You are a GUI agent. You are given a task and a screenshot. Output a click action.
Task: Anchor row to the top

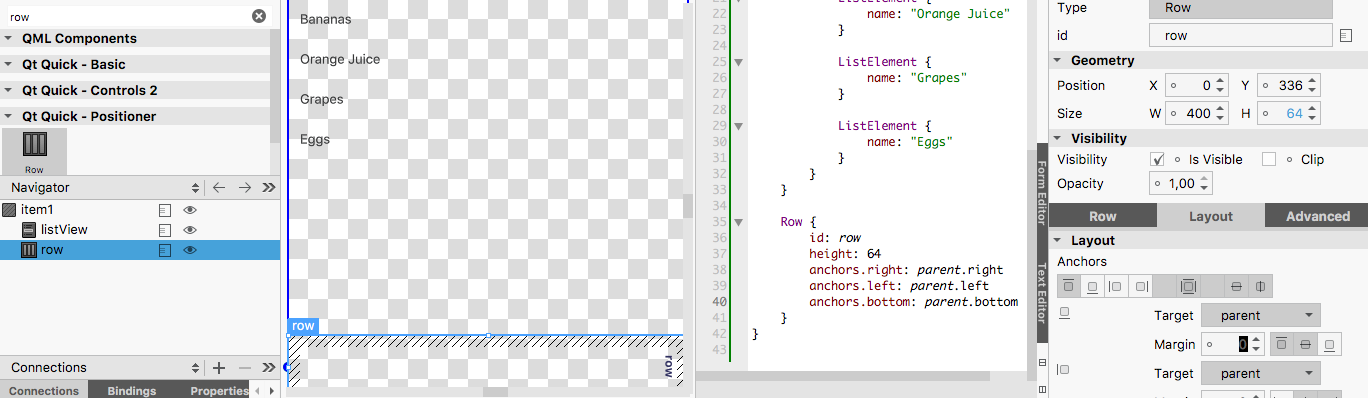1069,286
